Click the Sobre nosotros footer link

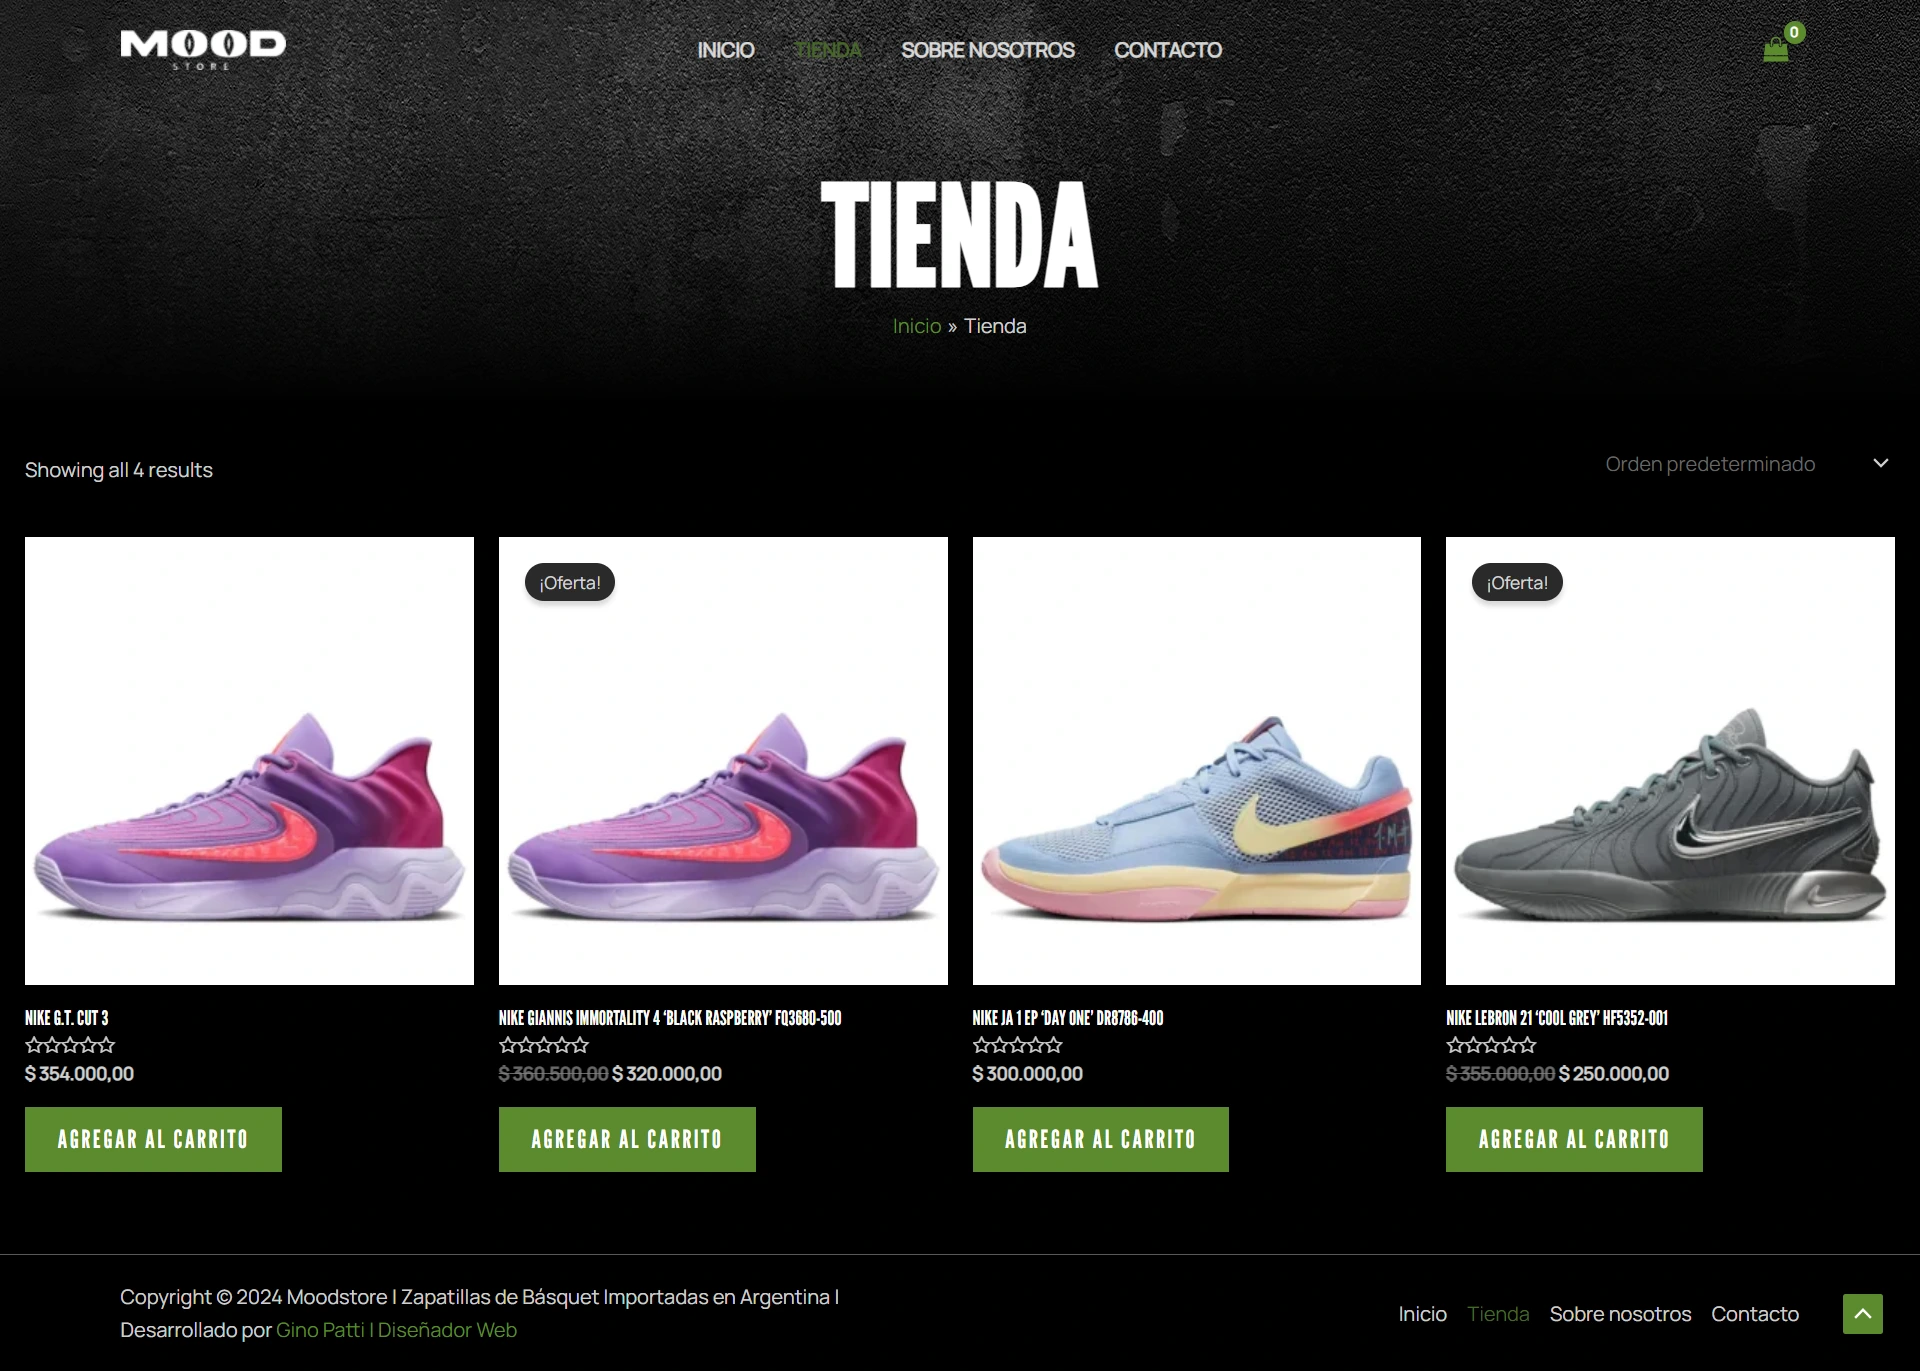1620,1314
